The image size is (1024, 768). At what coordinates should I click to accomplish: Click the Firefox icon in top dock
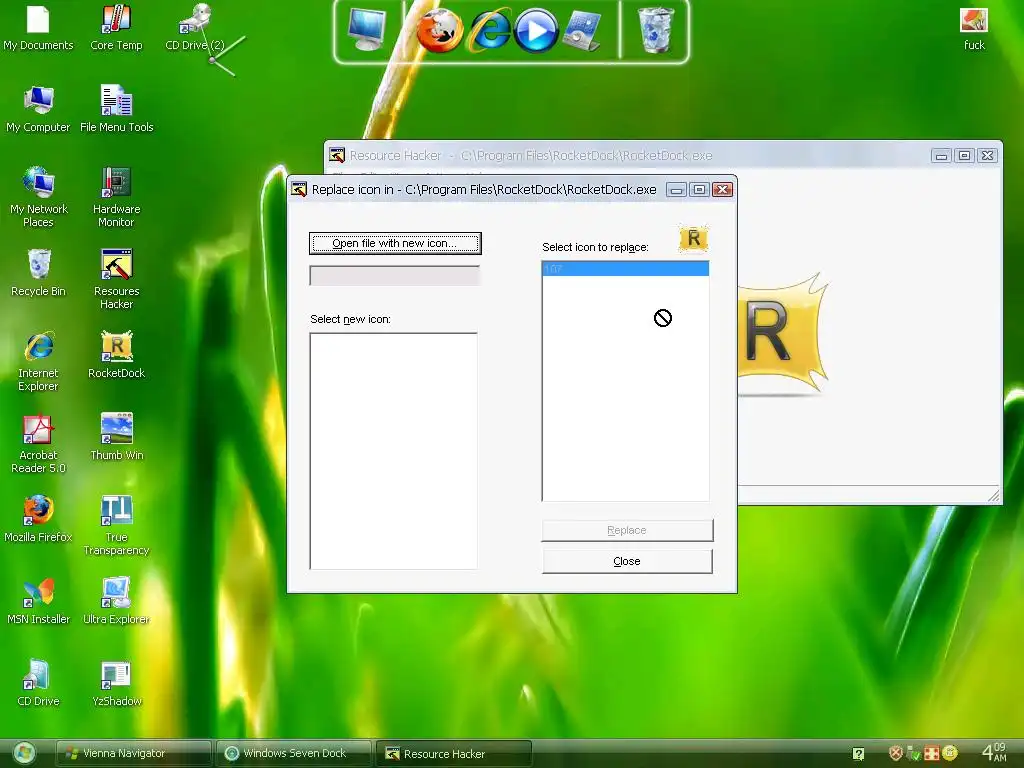(x=440, y=30)
